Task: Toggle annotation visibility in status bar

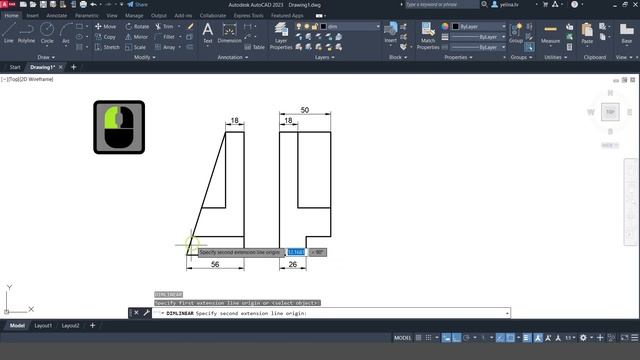Action: click(538, 338)
